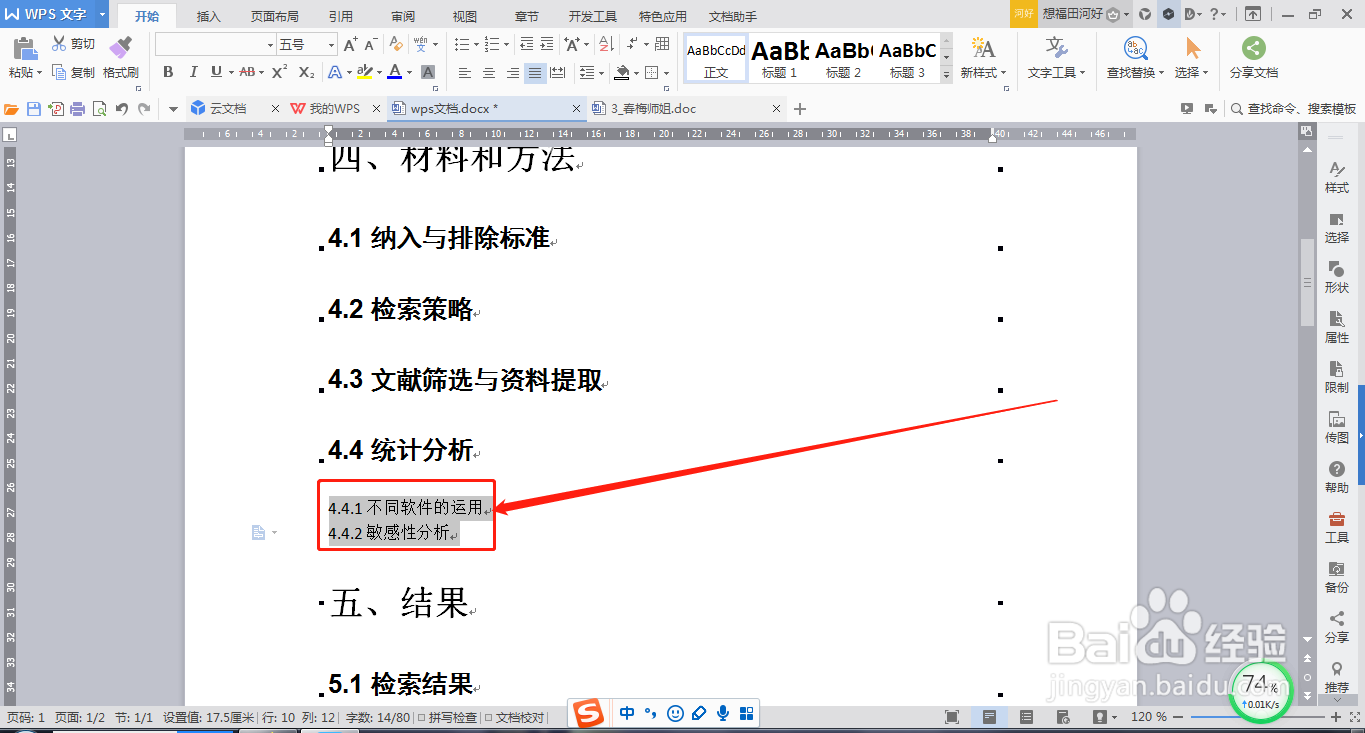Open the References (引用) tab
1365x733 pixels.
coord(340,16)
